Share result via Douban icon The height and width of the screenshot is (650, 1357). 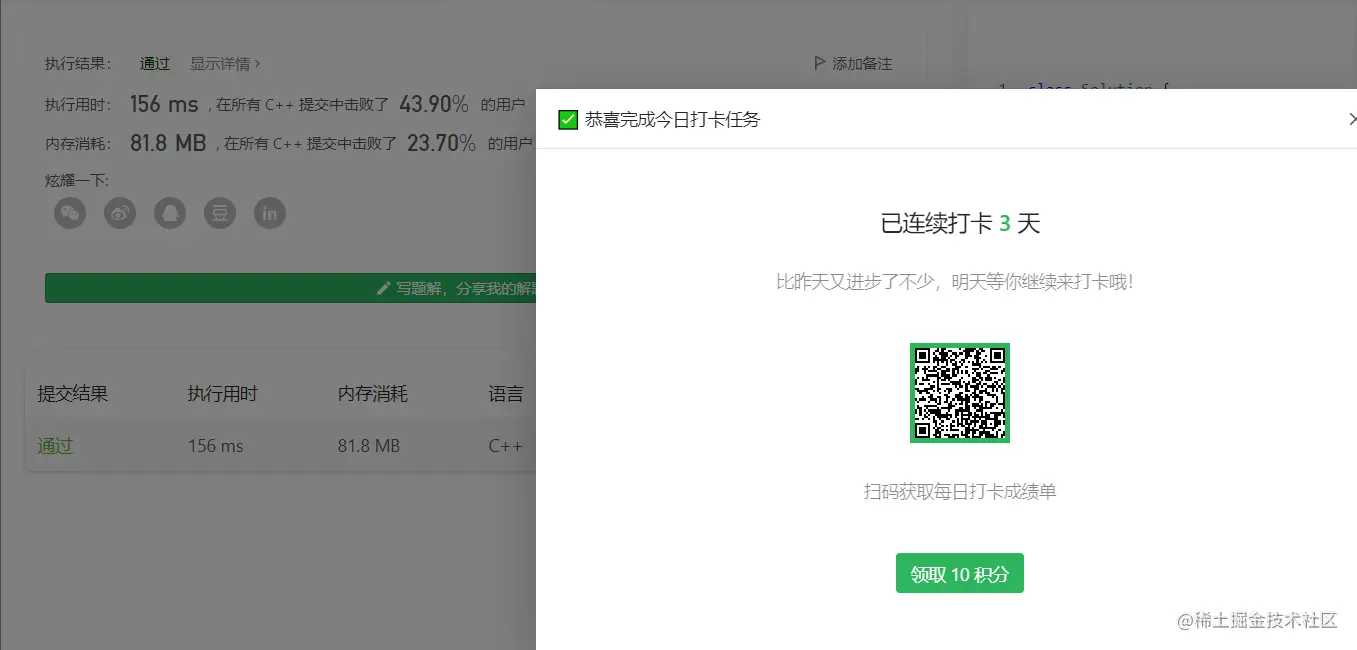click(220, 213)
